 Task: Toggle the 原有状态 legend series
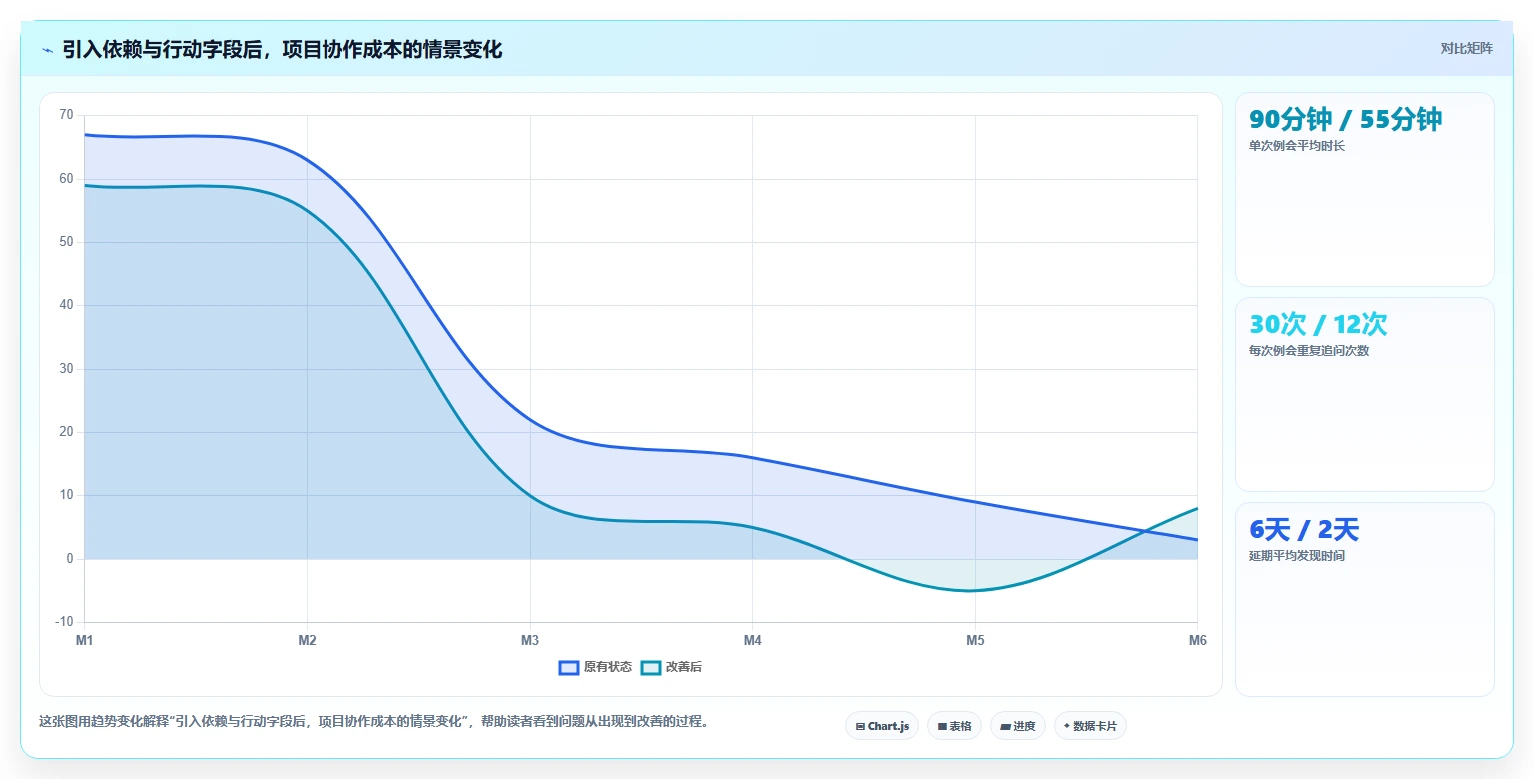point(595,667)
